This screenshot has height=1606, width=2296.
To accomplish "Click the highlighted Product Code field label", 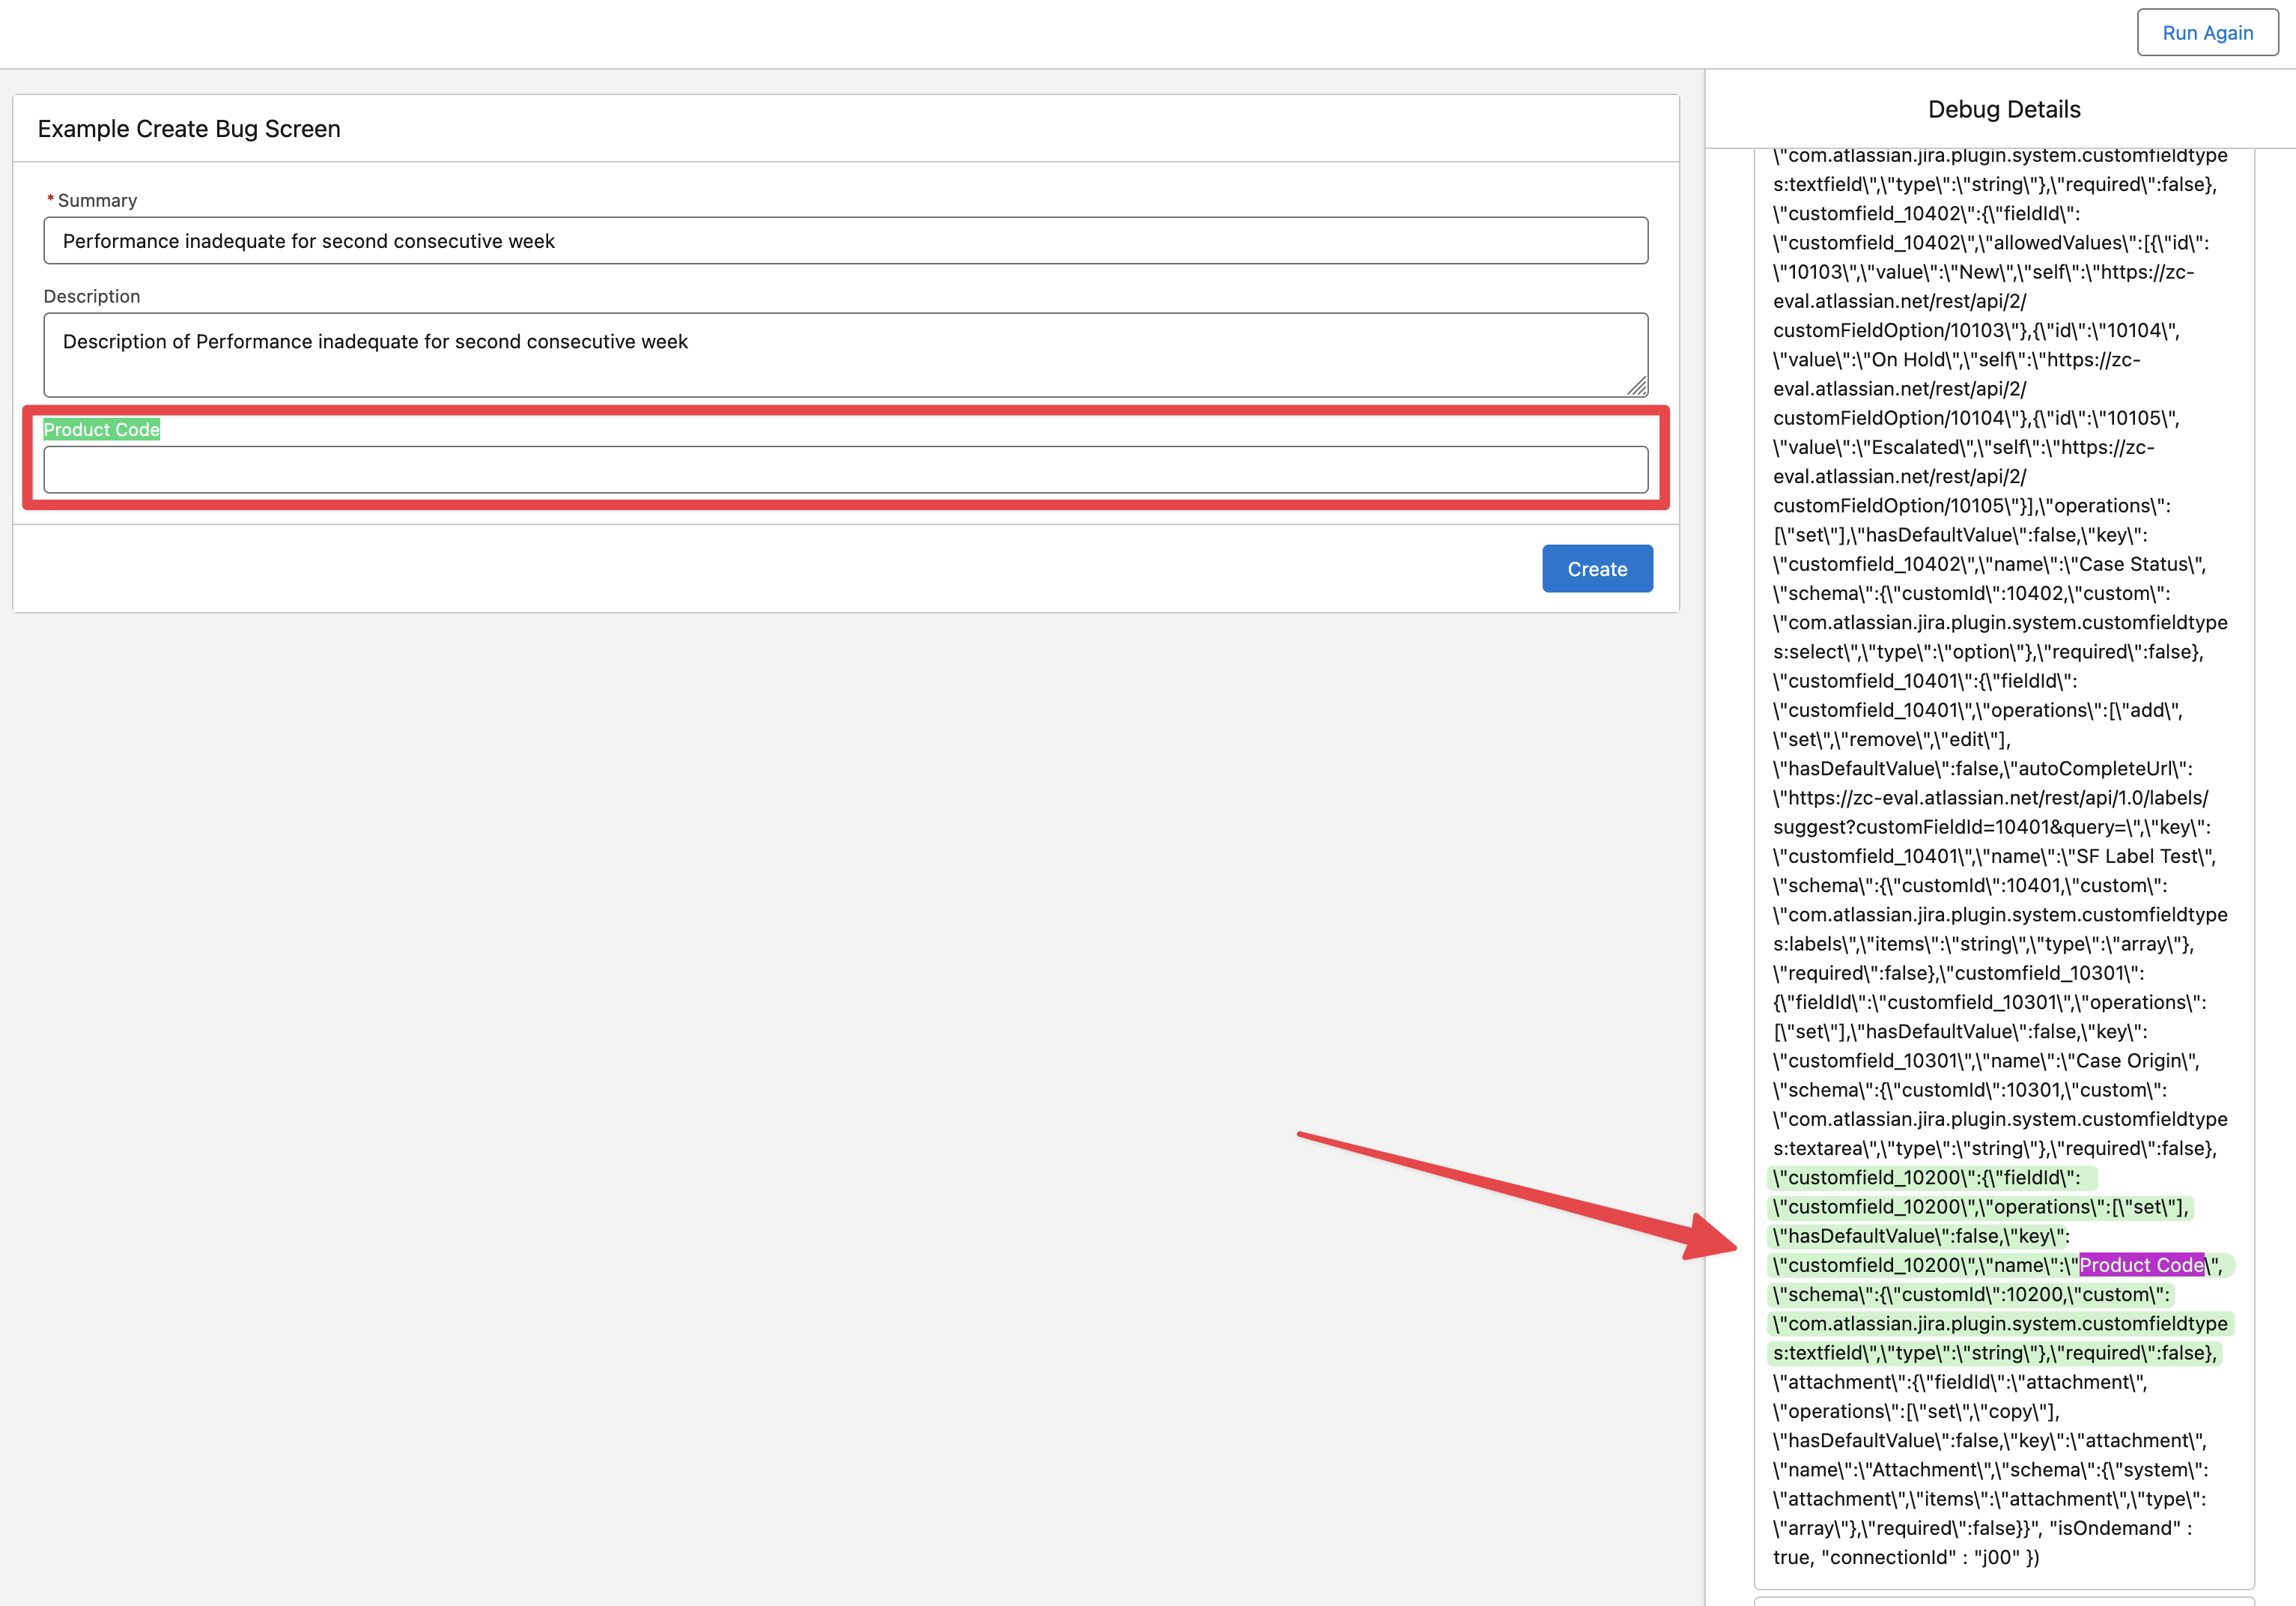I will 102,430.
